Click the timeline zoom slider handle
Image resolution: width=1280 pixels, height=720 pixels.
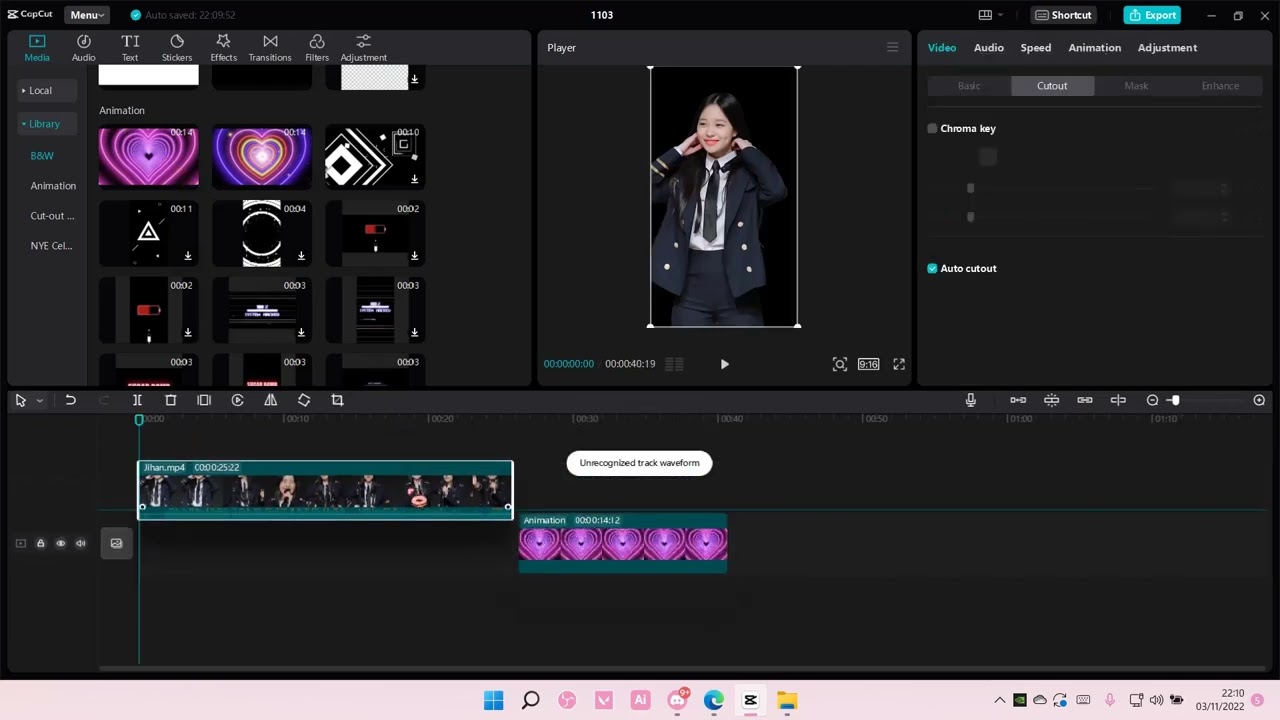pyautogui.click(x=1175, y=400)
